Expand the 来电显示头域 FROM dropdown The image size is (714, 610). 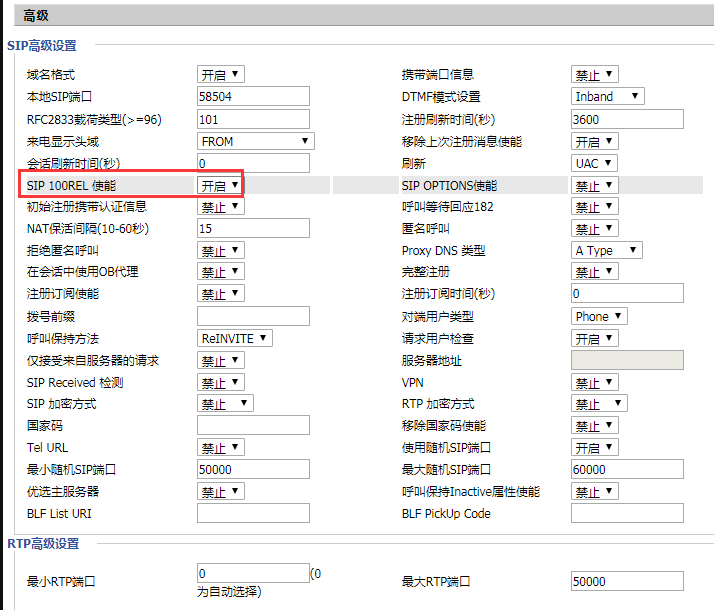coord(256,141)
